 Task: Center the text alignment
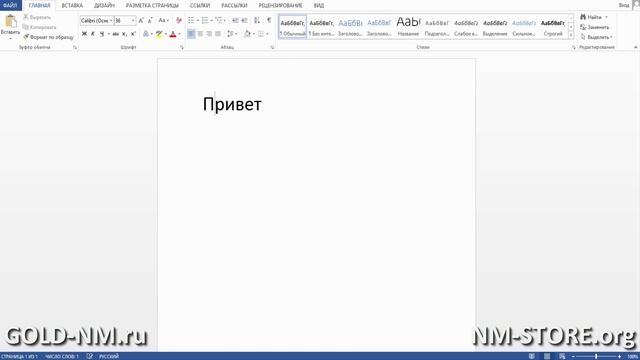200,34
